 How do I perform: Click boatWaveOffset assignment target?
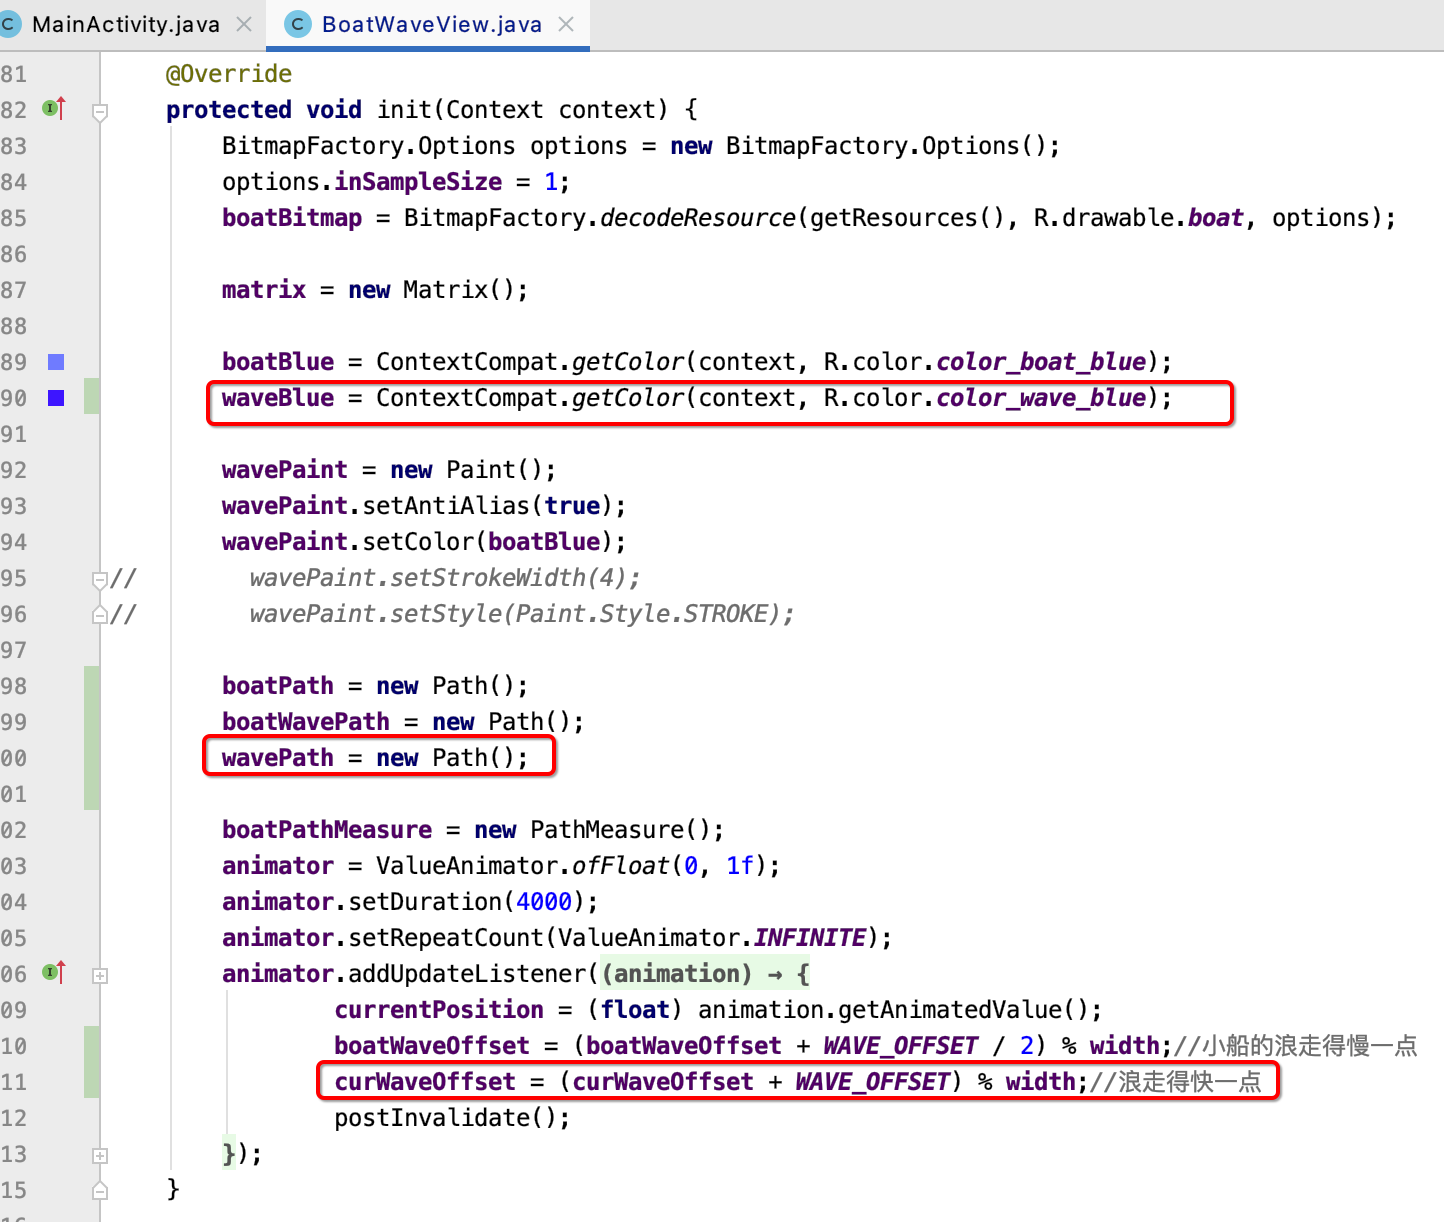pyautogui.click(x=432, y=1046)
